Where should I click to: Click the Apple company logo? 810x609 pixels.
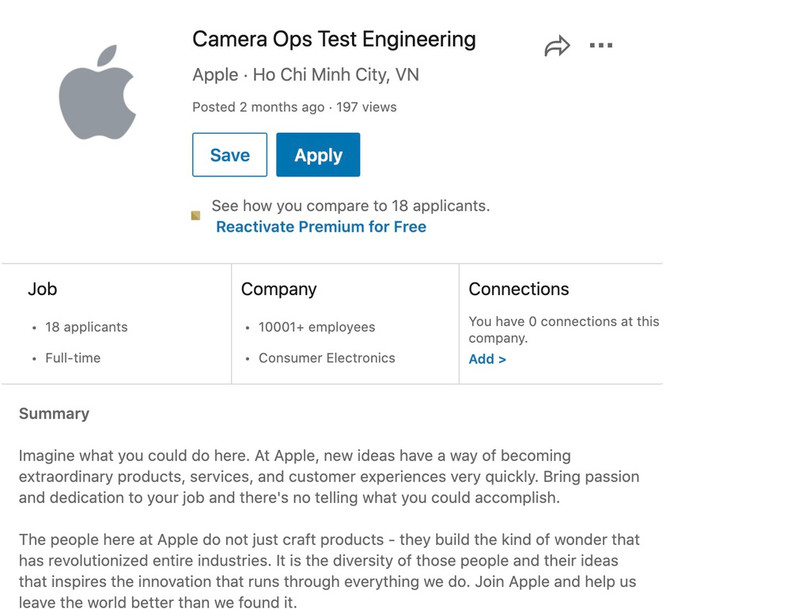tap(97, 92)
